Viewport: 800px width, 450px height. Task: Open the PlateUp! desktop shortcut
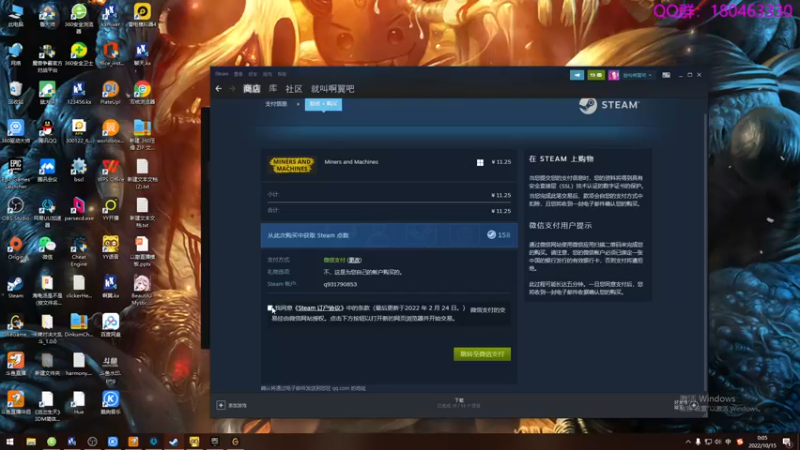[x=110, y=92]
